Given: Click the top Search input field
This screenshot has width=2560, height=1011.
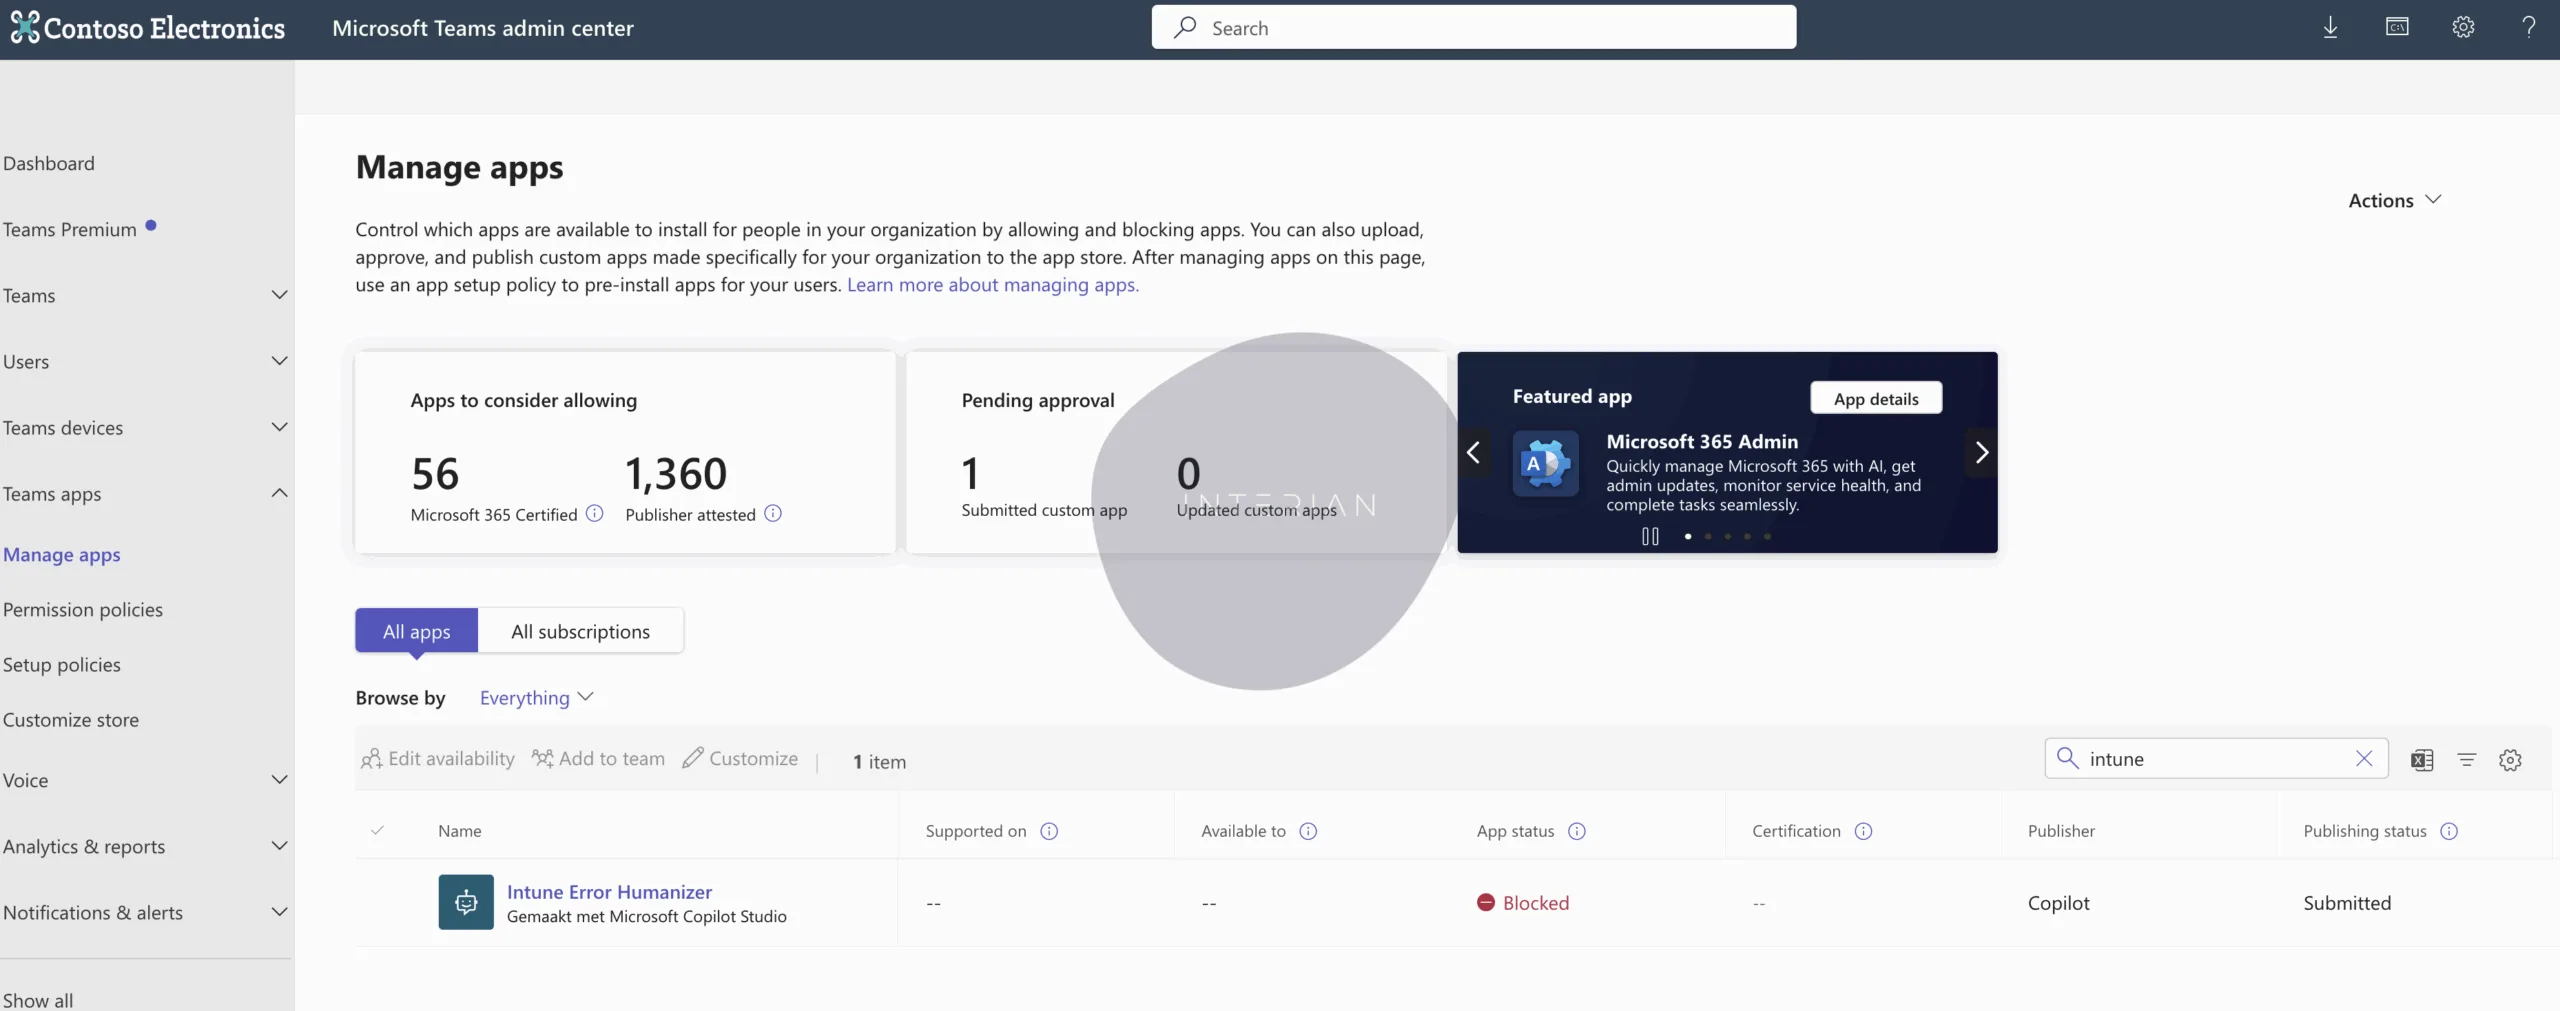Looking at the screenshot, I should point(1473,28).
